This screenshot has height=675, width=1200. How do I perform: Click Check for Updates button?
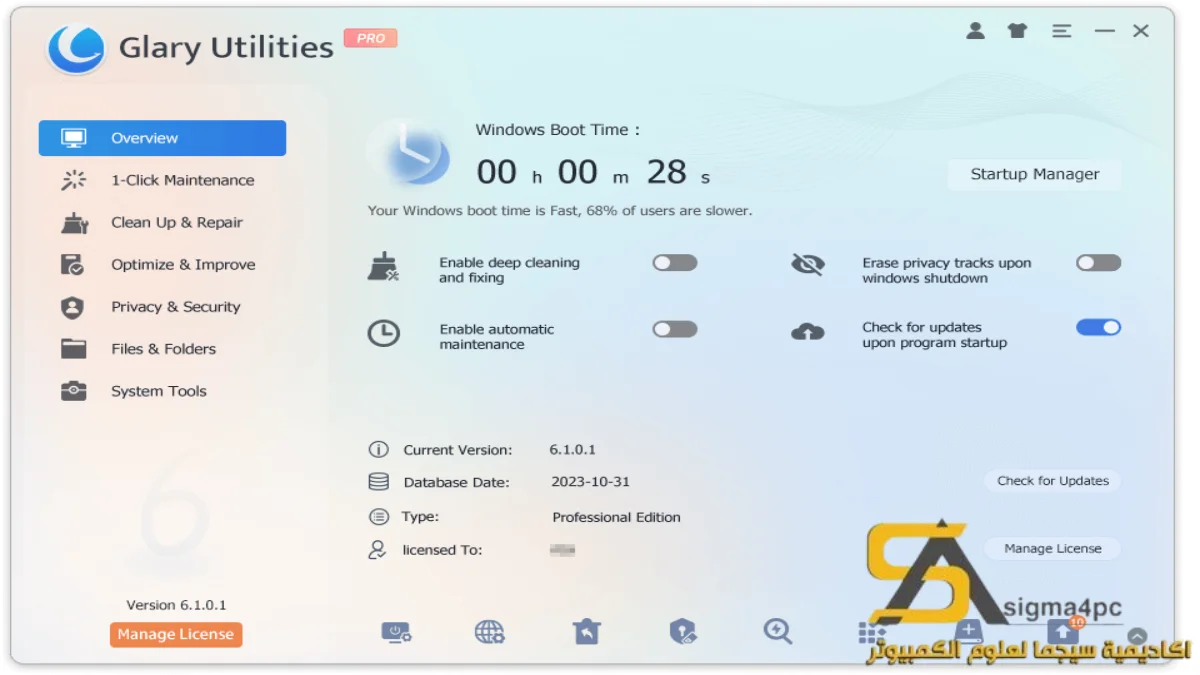1053,481
